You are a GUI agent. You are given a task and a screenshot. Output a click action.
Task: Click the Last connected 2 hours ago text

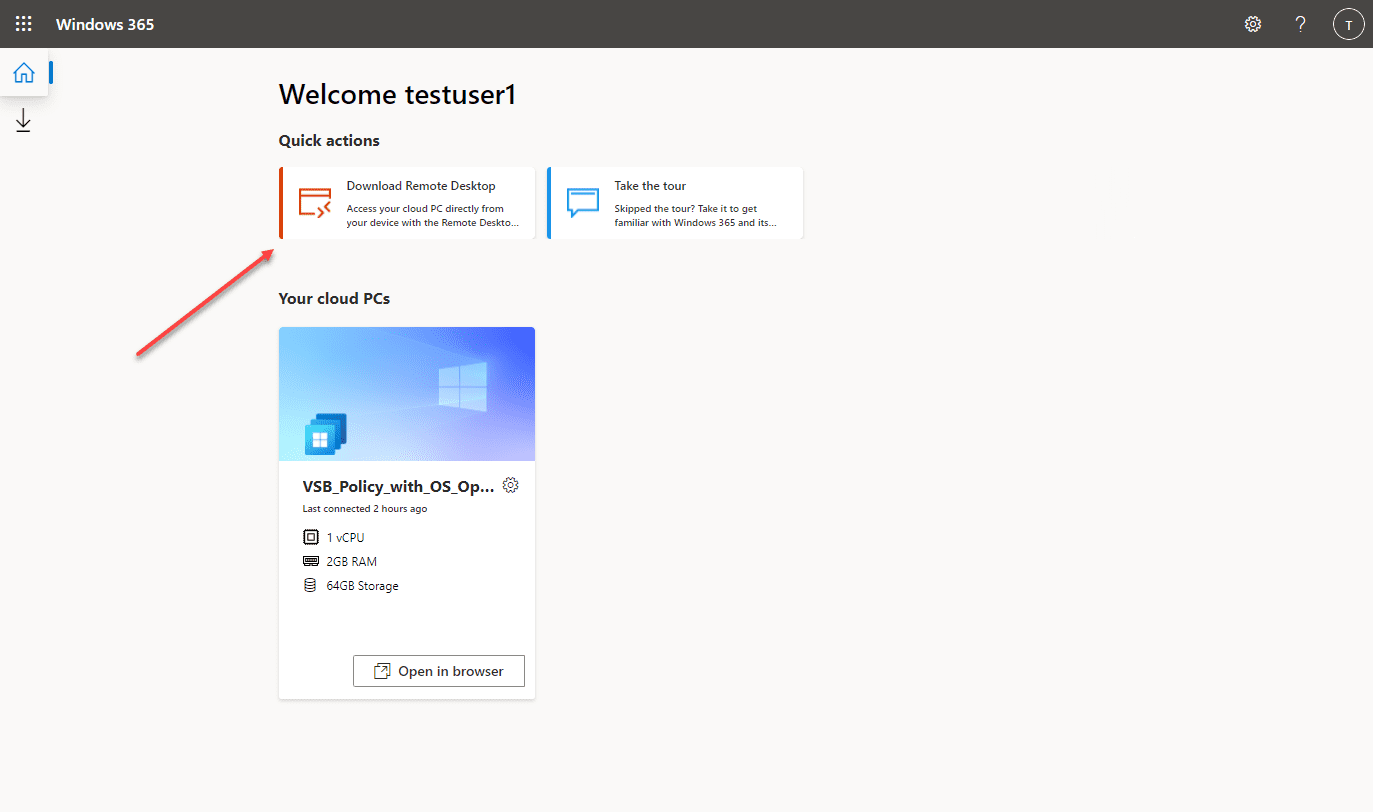365,509
